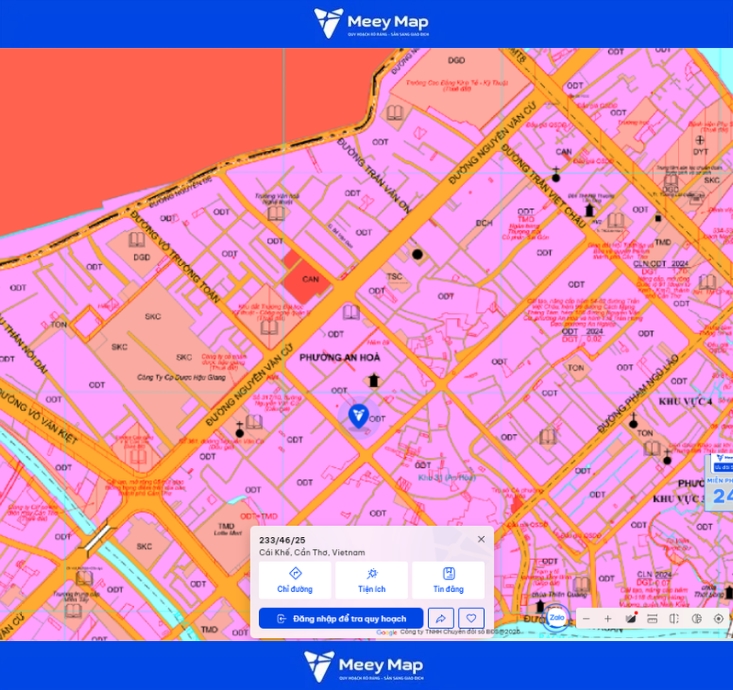This screenshot has width=733, height=690.
Task: Click the Meey Map logo in bottom banner
Action: pyautogui.click(x=364, y=666)
